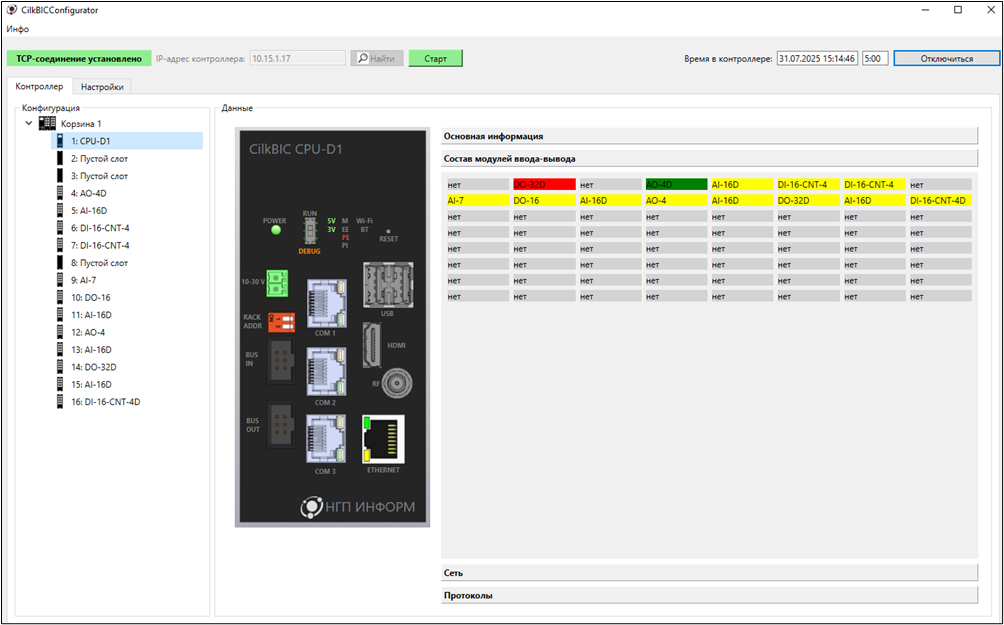
Task: Click the BUS IN connector
Action: (280, 361)
